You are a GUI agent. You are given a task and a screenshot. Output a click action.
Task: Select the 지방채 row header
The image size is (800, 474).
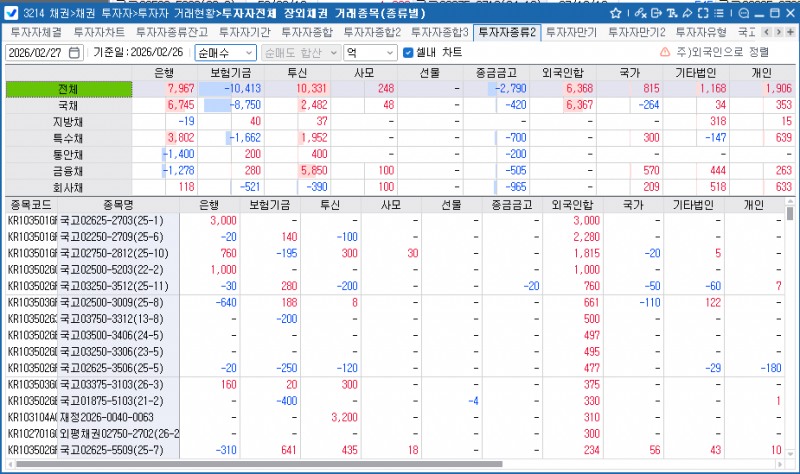pos(68,122)
